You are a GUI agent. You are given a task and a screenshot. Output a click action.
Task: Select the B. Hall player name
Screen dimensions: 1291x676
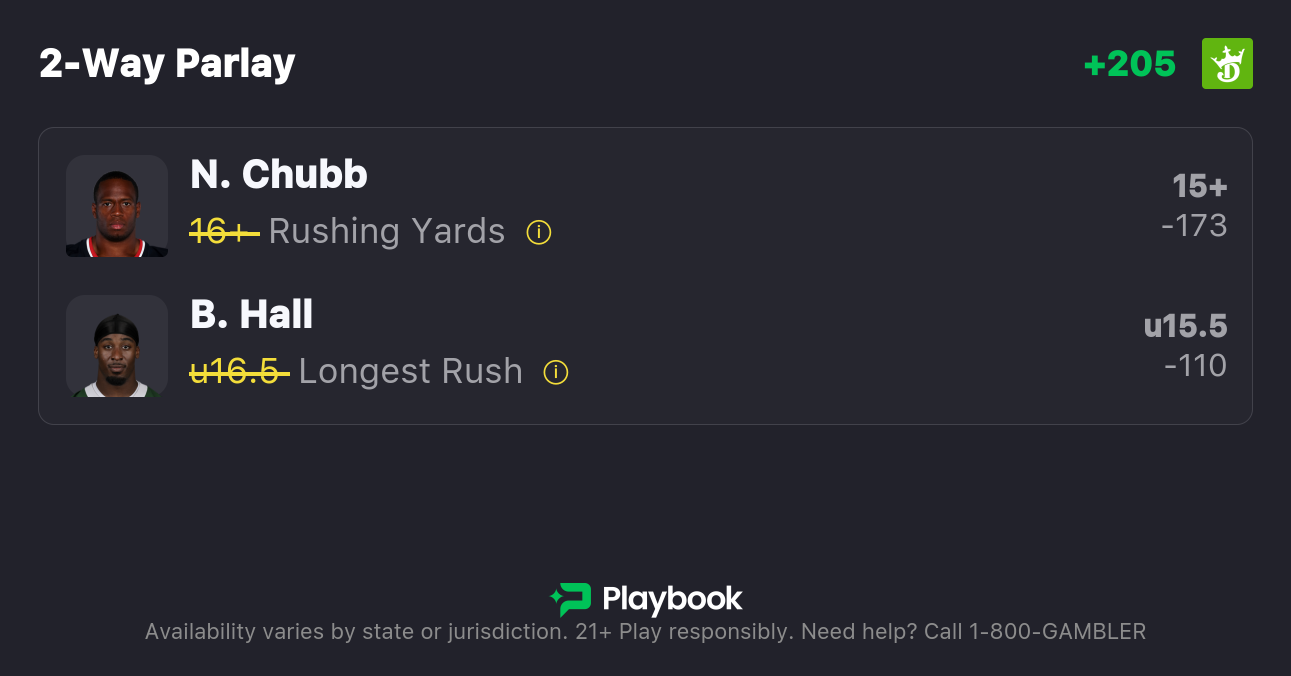pyautogui.click(x=251, y=315)
